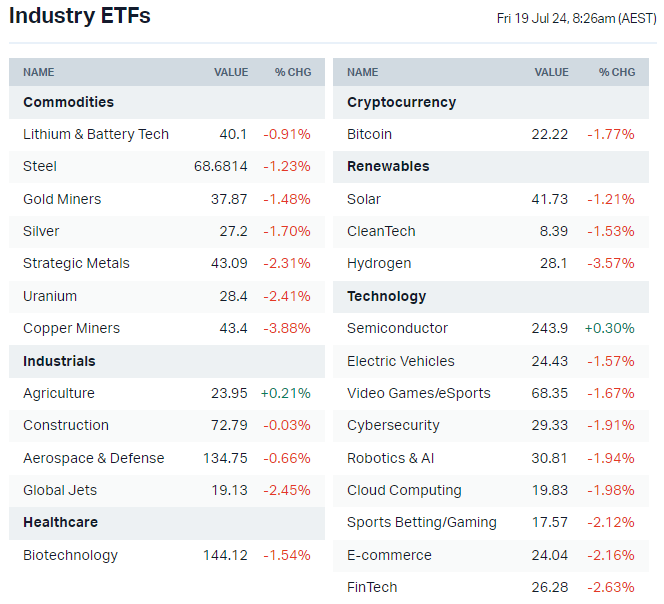Image resolution: width=664 pixels, height=604 pixels.
Task: Open the Solar ETF row
Action: point(364,199)
